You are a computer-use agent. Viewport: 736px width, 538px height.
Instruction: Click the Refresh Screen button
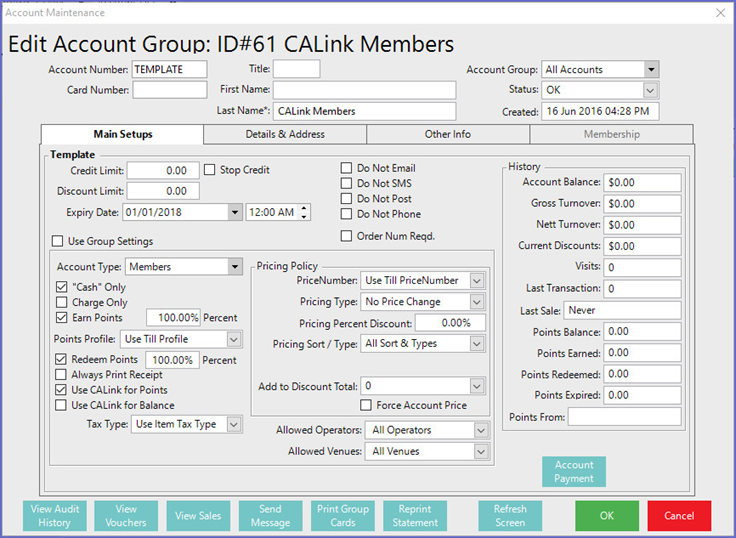click(510, 515)
